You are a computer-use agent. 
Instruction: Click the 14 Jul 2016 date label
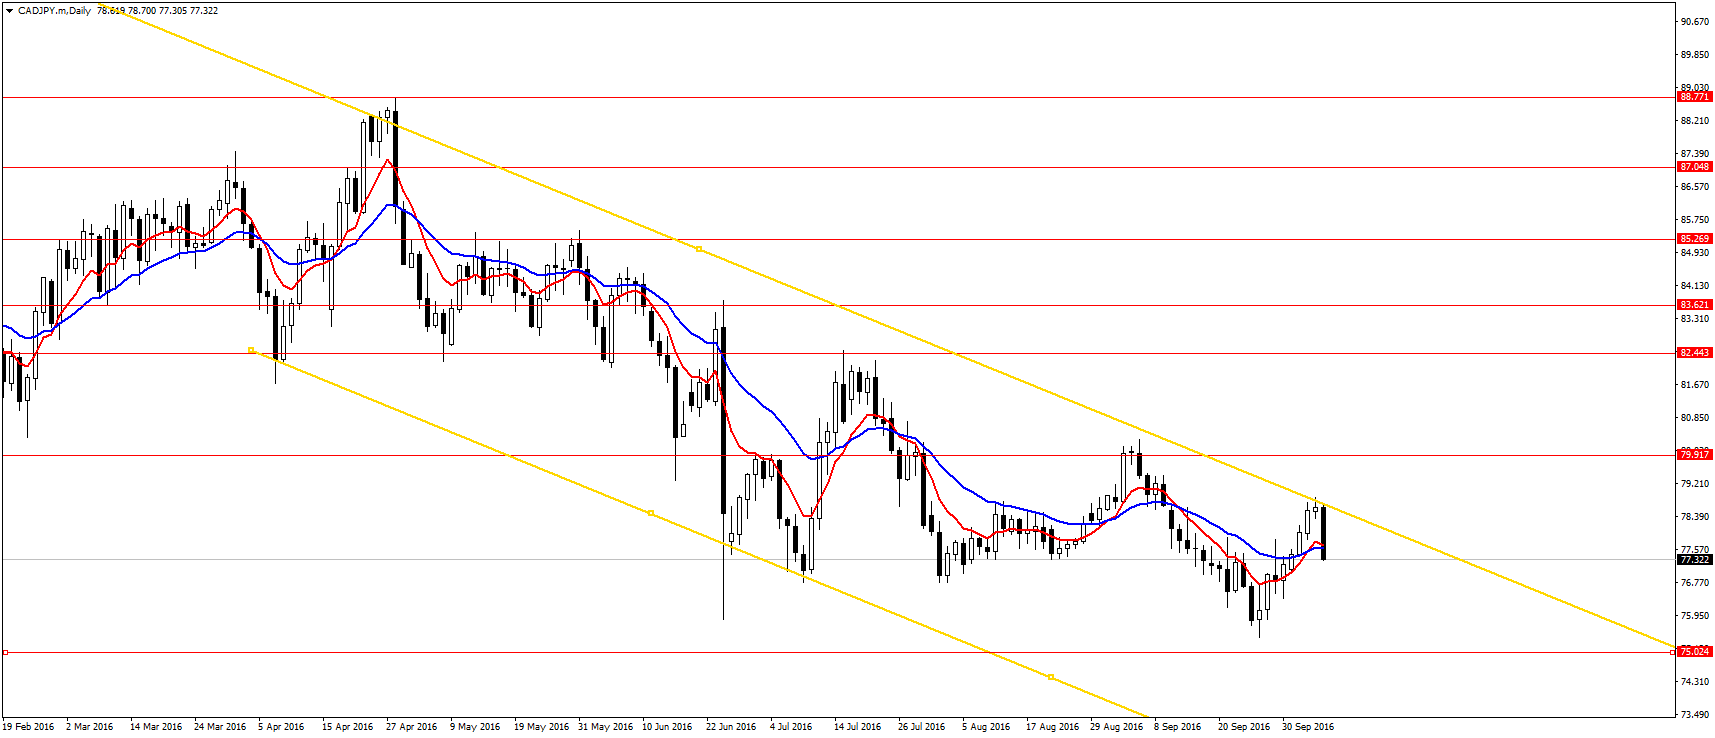click(858, 727)
